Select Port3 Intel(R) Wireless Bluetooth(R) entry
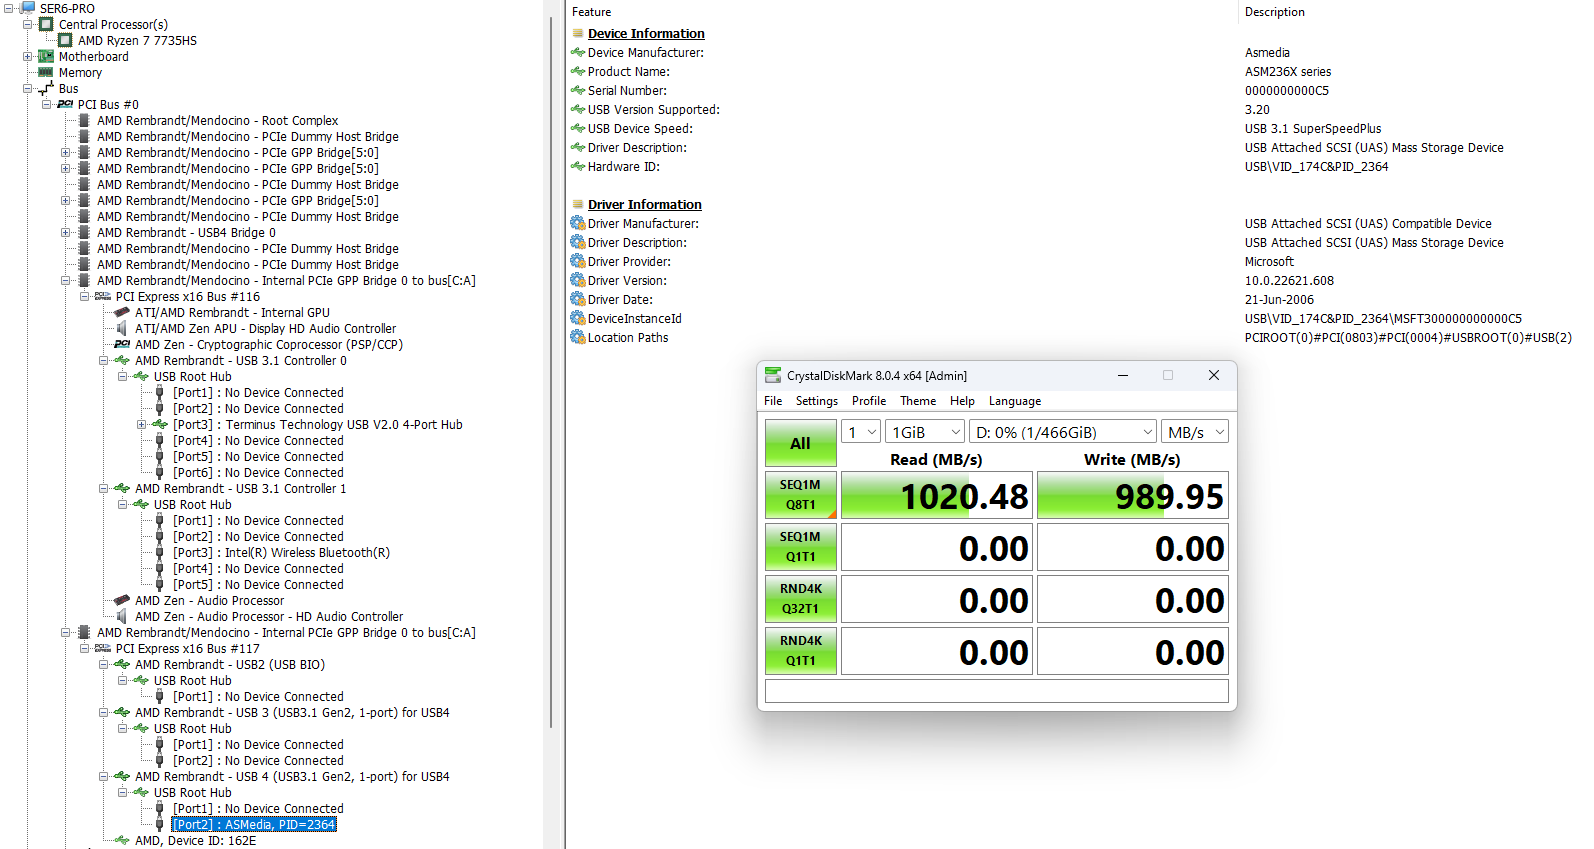Viewport: 1594px width, 849px height. [282, 552]
